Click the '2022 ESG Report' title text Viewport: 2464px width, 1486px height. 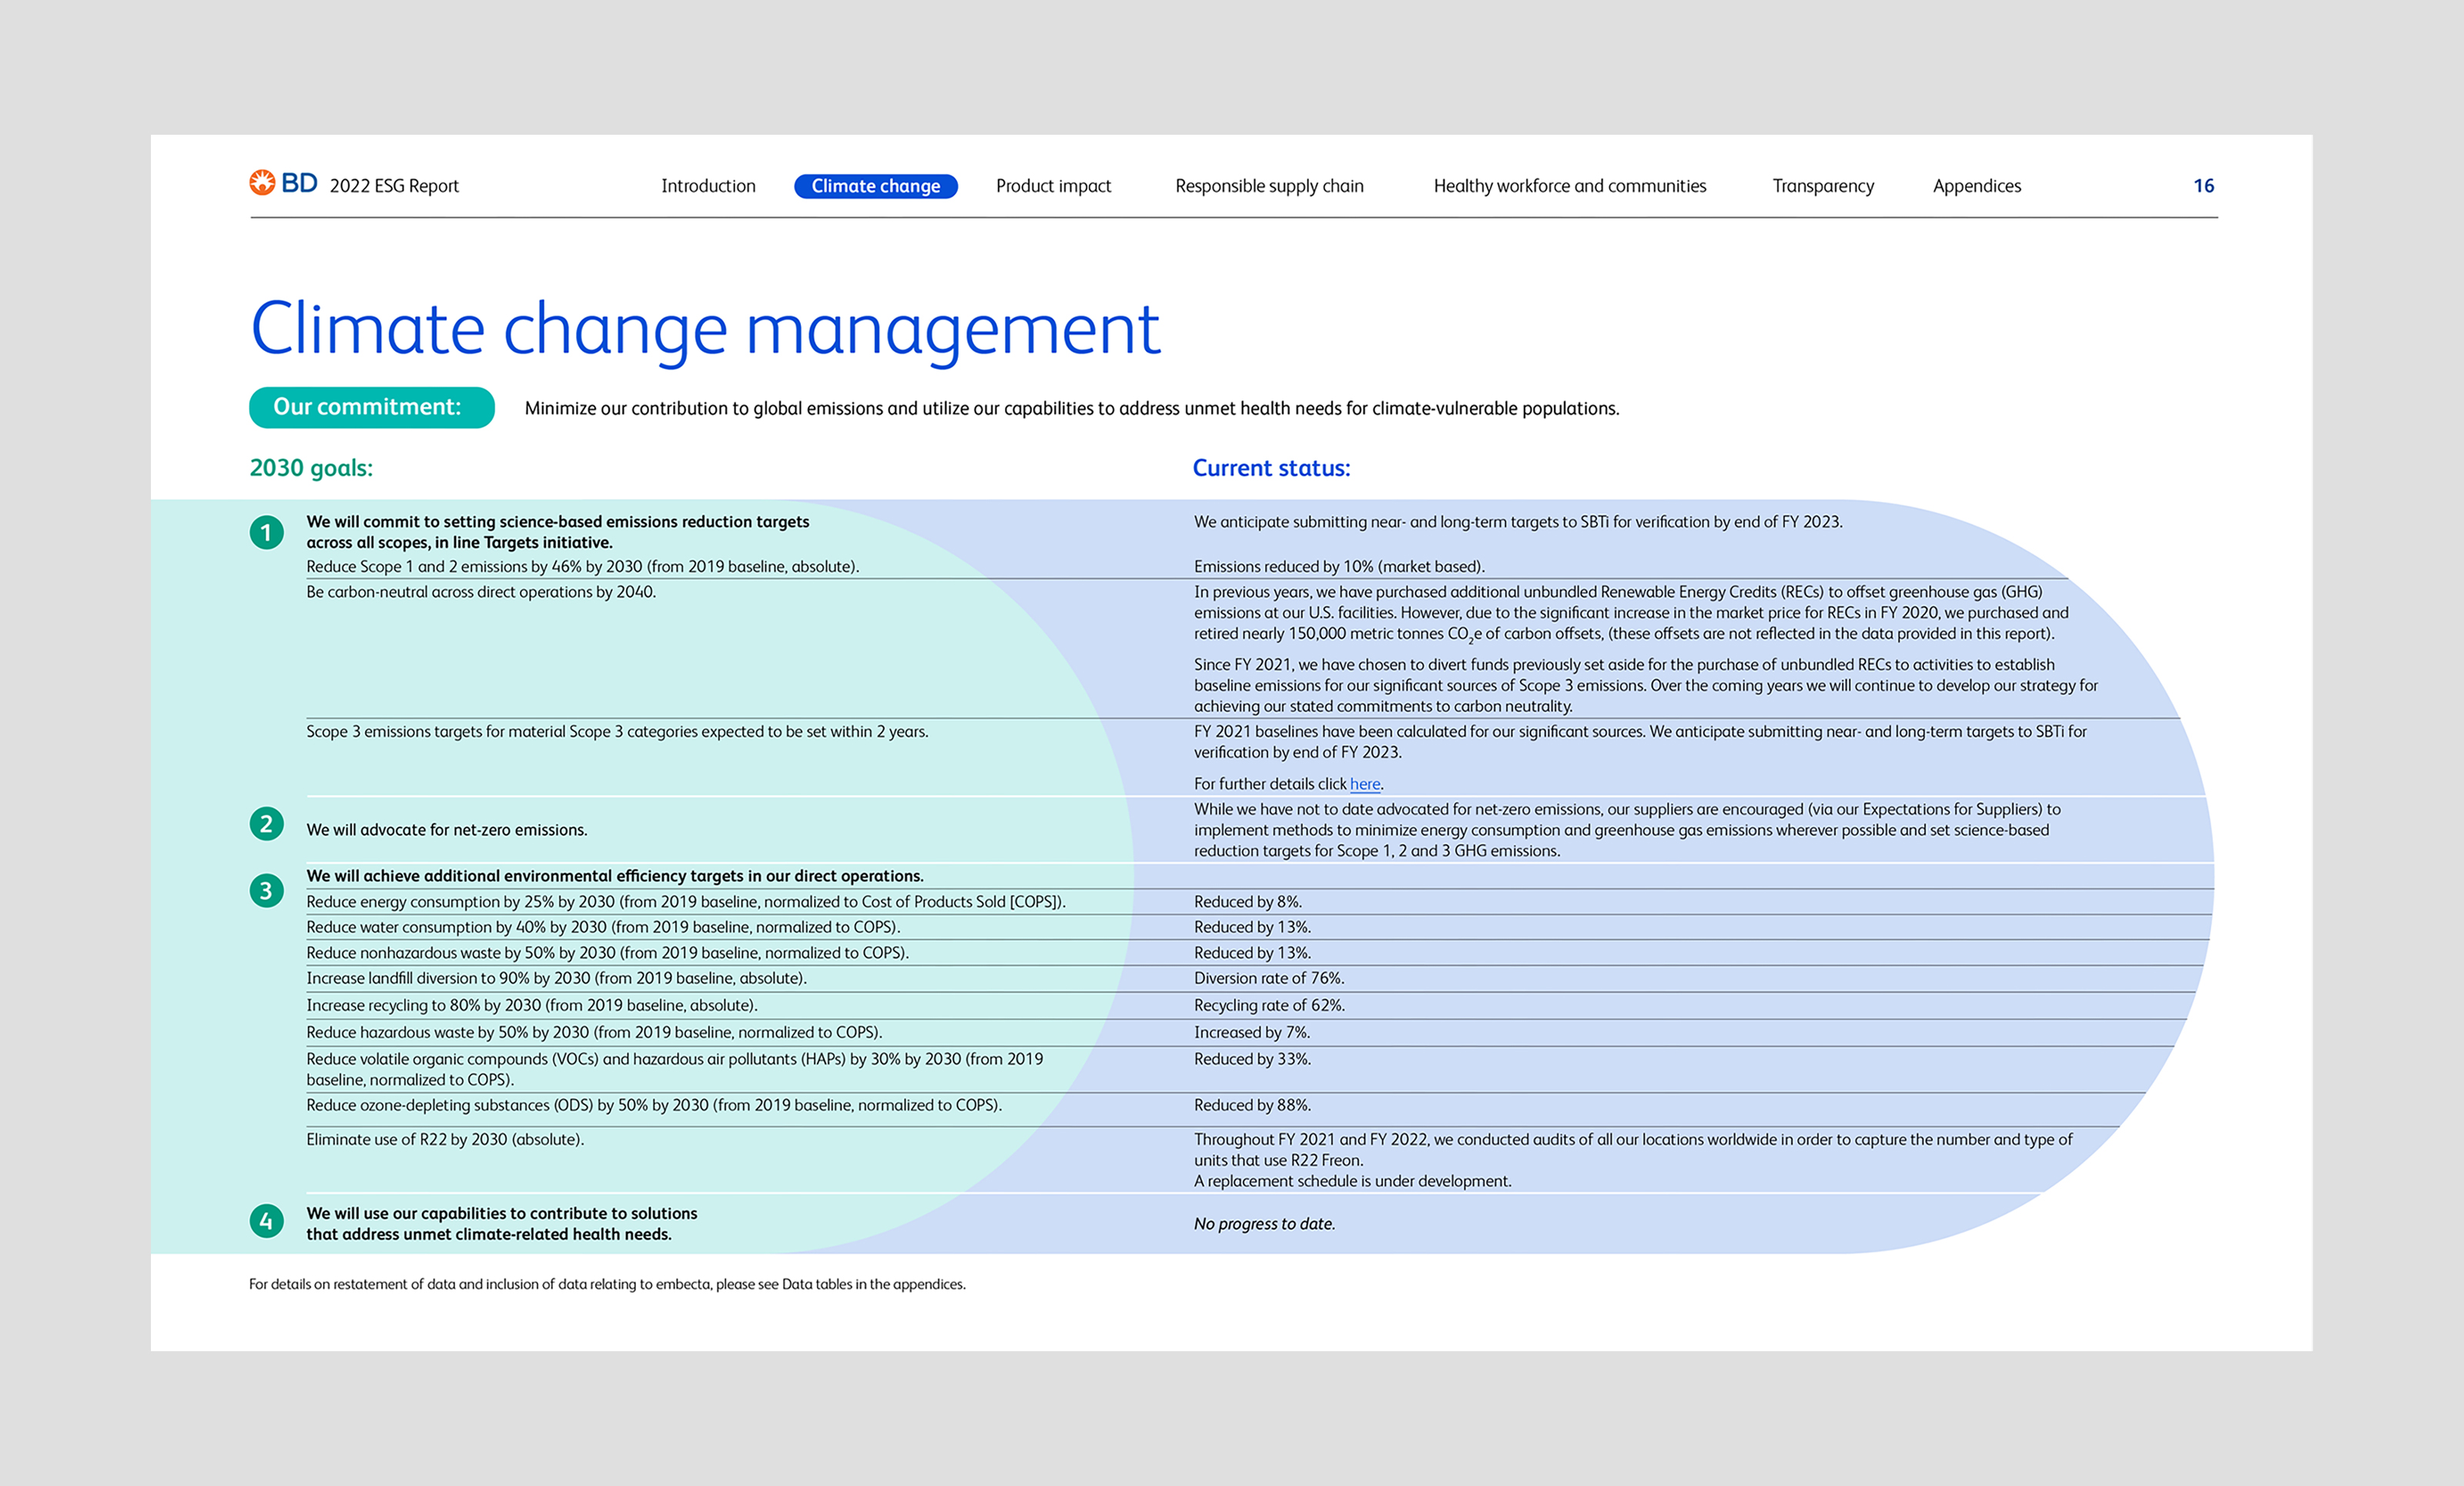tap(394, 186)
